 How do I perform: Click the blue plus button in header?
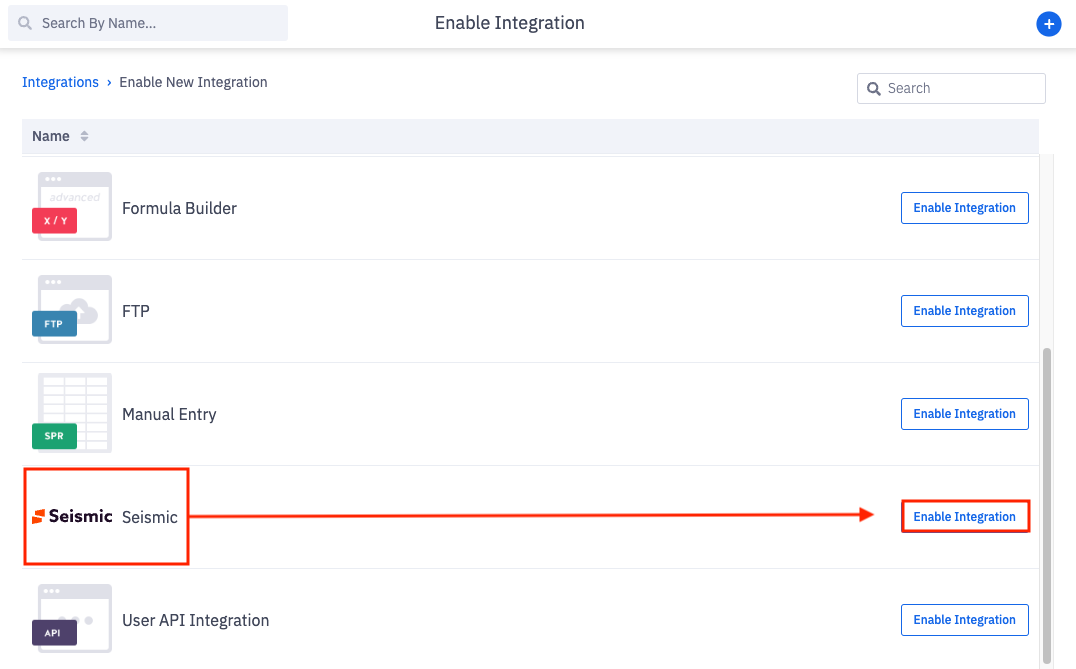pos(1049,23)
